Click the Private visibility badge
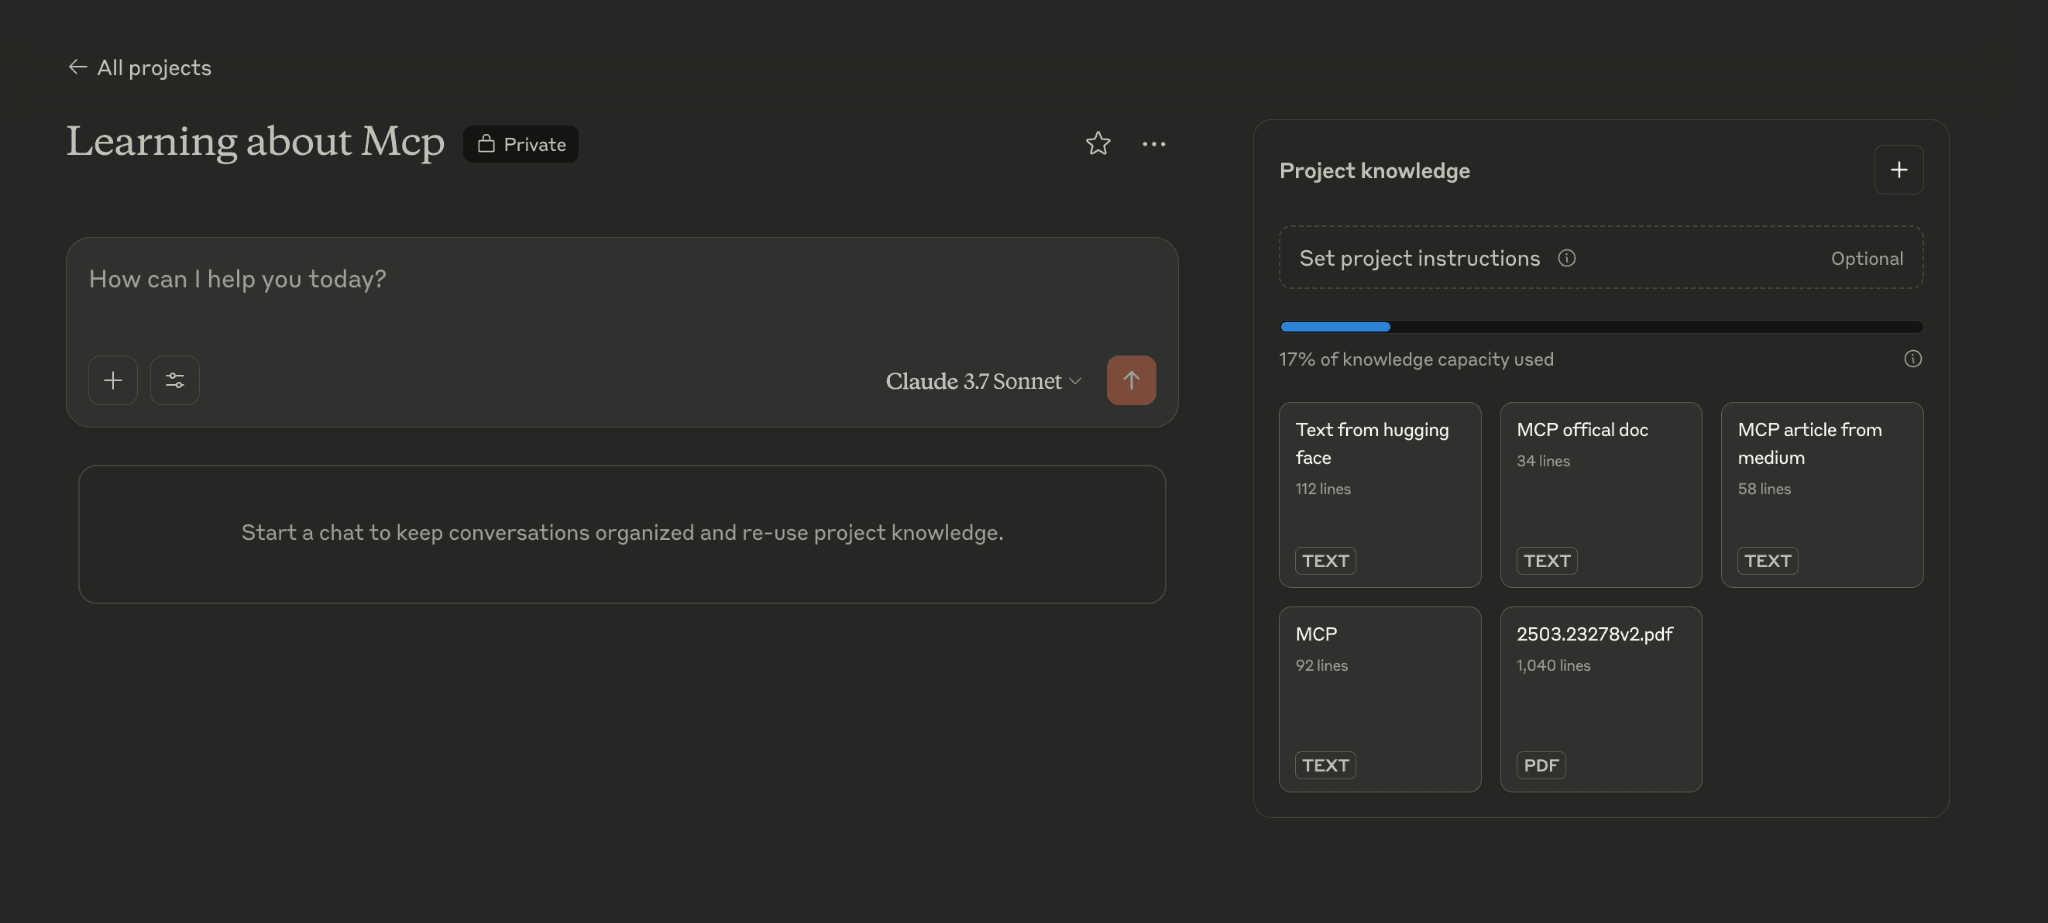The width and height of the screenshot is (2048, 923). pyautogui.click(x=521, y=144)
